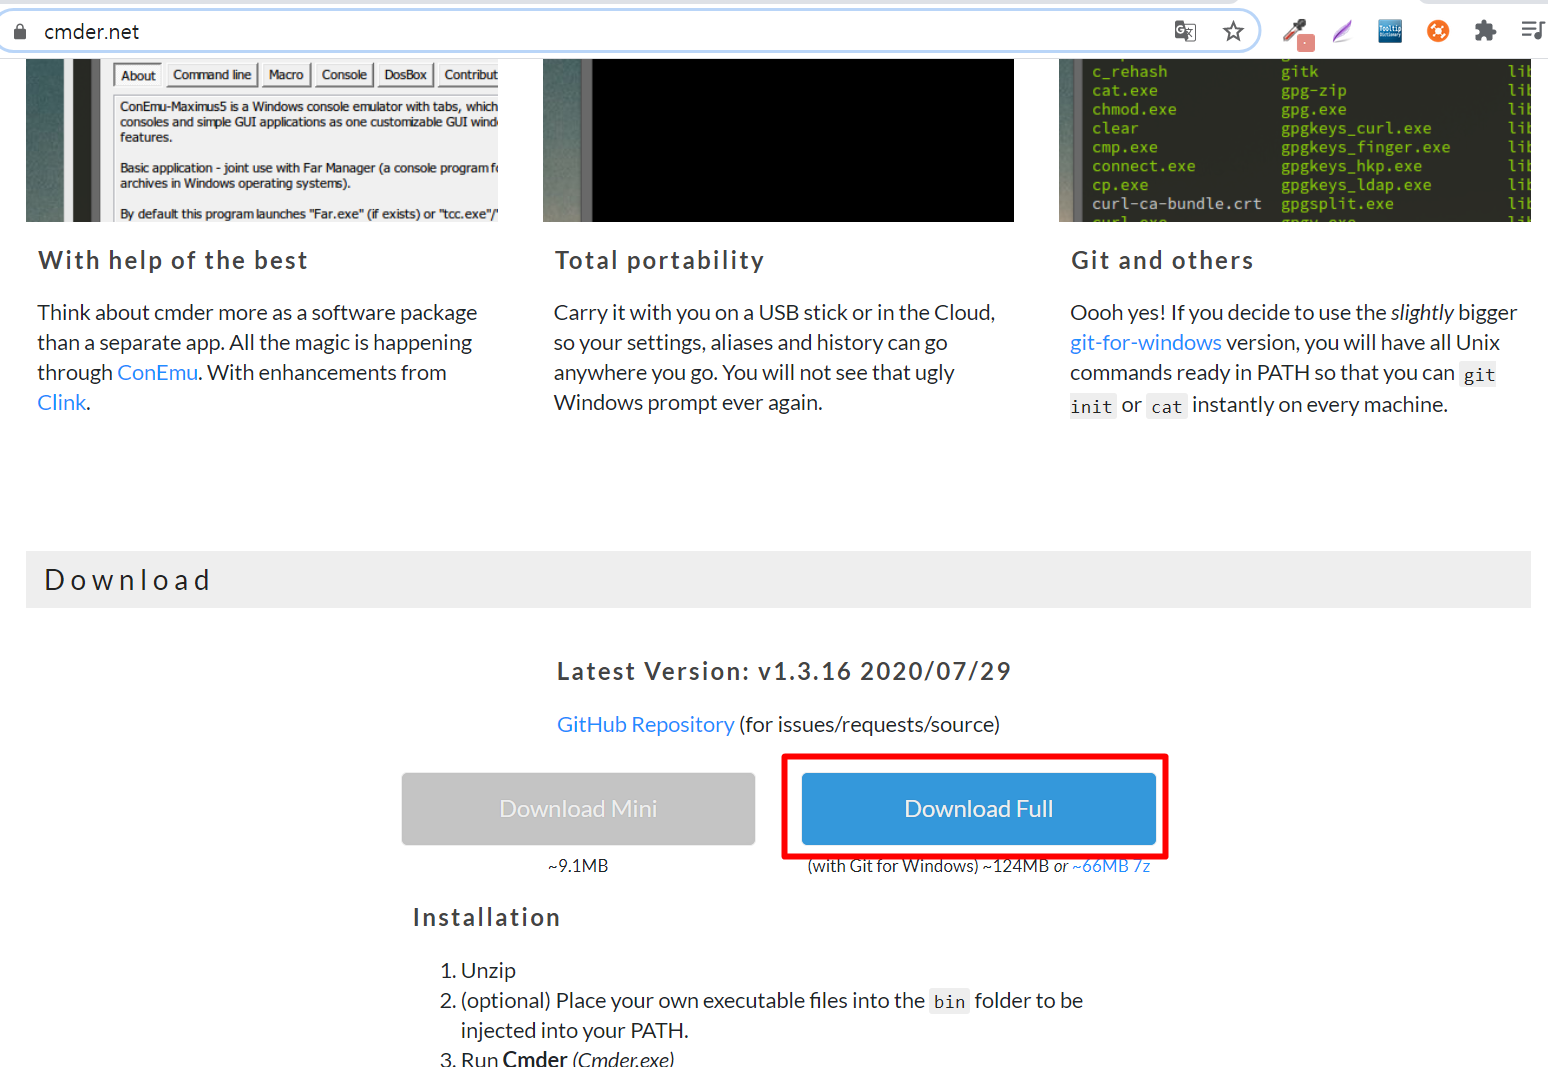Click the Download section header
The image size is (1548, 1067).
click(x=778, y=580)
